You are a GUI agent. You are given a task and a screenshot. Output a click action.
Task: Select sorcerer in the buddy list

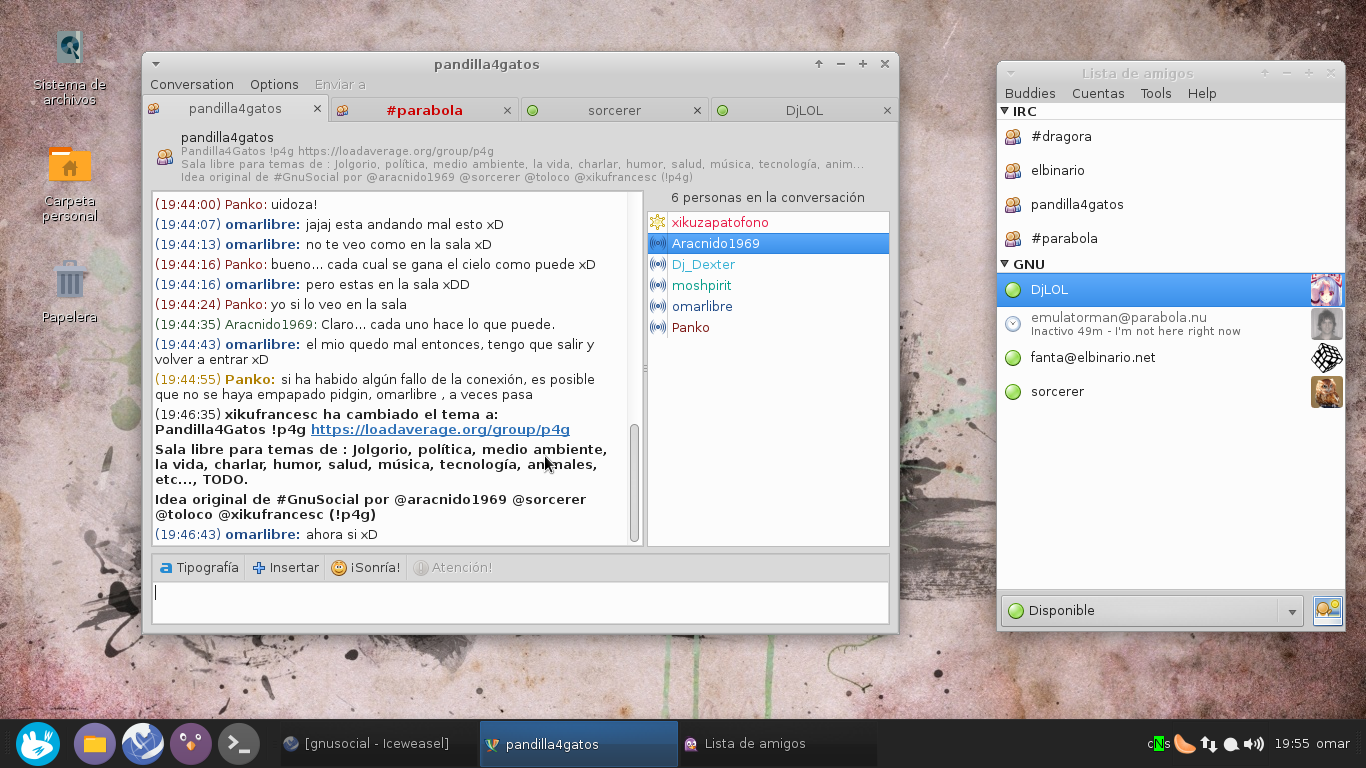coord(1171,391)
